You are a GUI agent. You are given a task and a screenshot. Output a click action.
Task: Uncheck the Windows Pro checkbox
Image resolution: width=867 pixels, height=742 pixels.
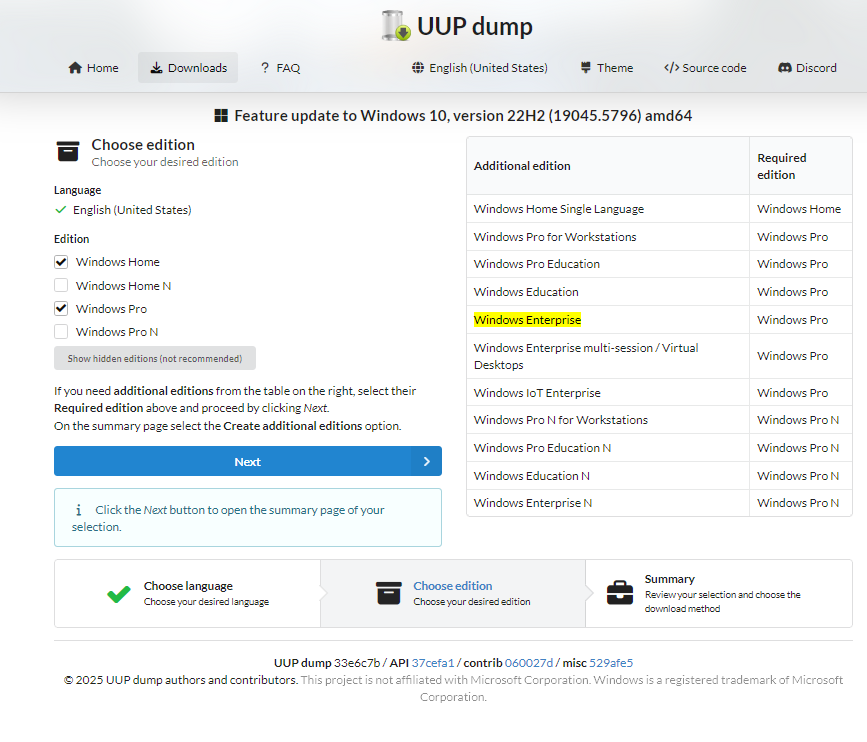tap(61, 309)
